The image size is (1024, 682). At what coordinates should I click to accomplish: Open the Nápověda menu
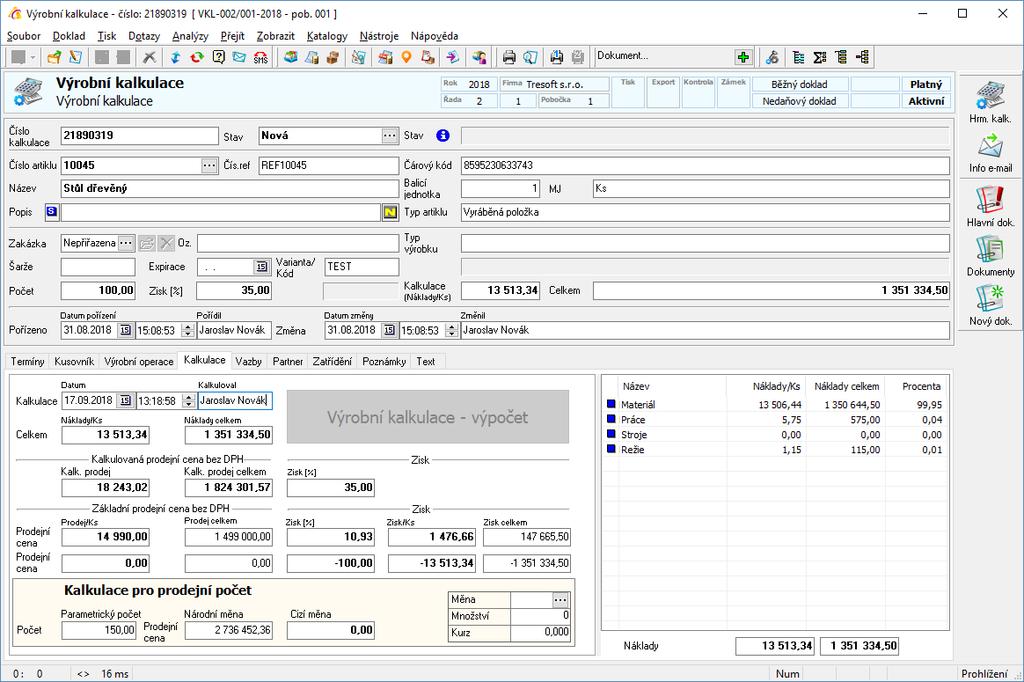pyautogui.click(x=434, y=36)
